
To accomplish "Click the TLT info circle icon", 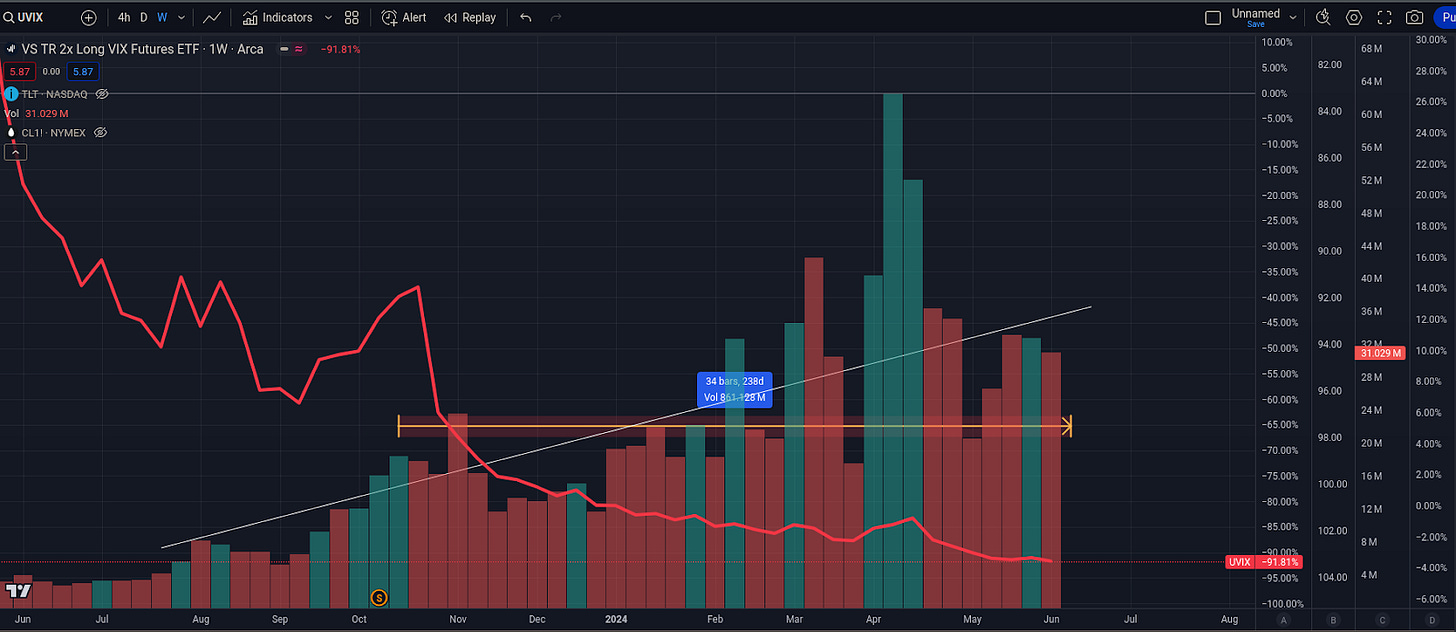I will [x=11, y=94].
